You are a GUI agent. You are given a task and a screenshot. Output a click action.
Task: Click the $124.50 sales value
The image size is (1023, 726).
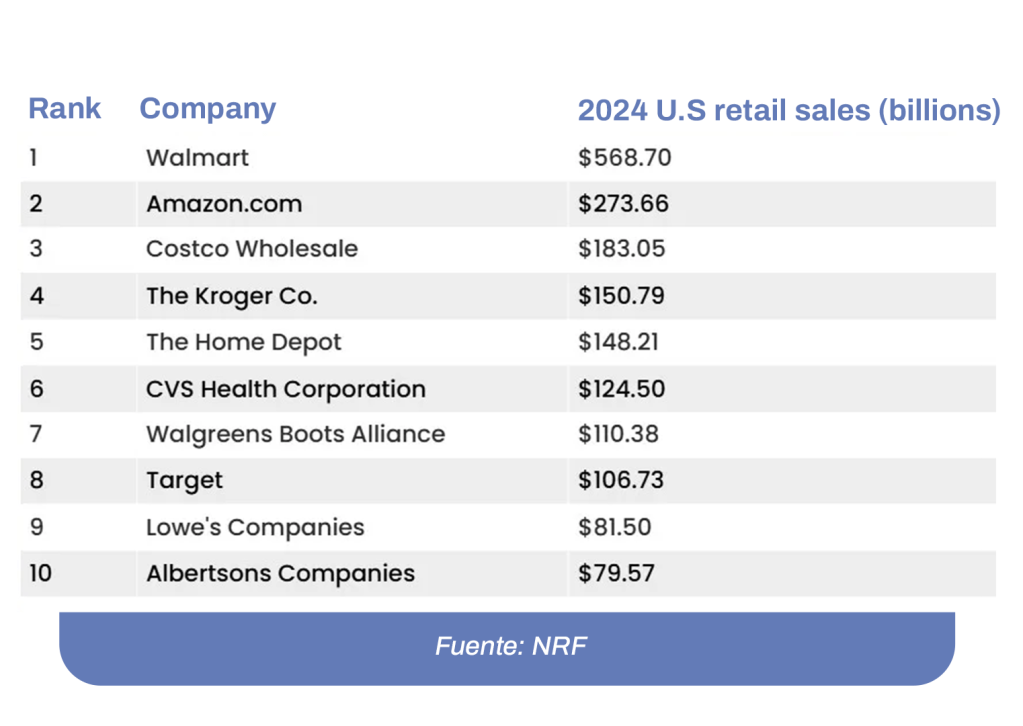[621, 389]
